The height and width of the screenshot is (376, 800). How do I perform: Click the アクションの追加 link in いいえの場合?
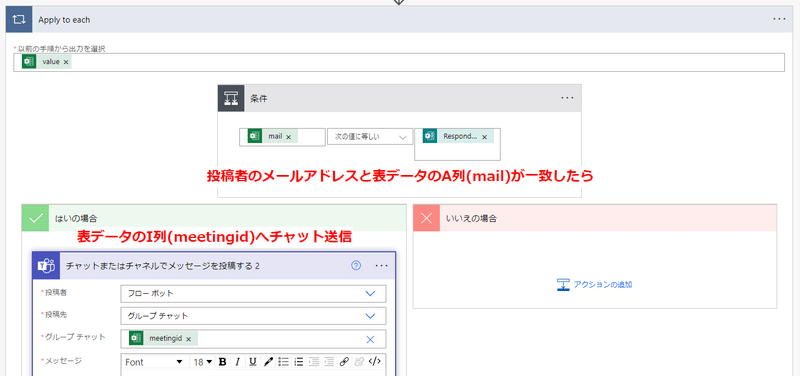(x=595, y=285)
